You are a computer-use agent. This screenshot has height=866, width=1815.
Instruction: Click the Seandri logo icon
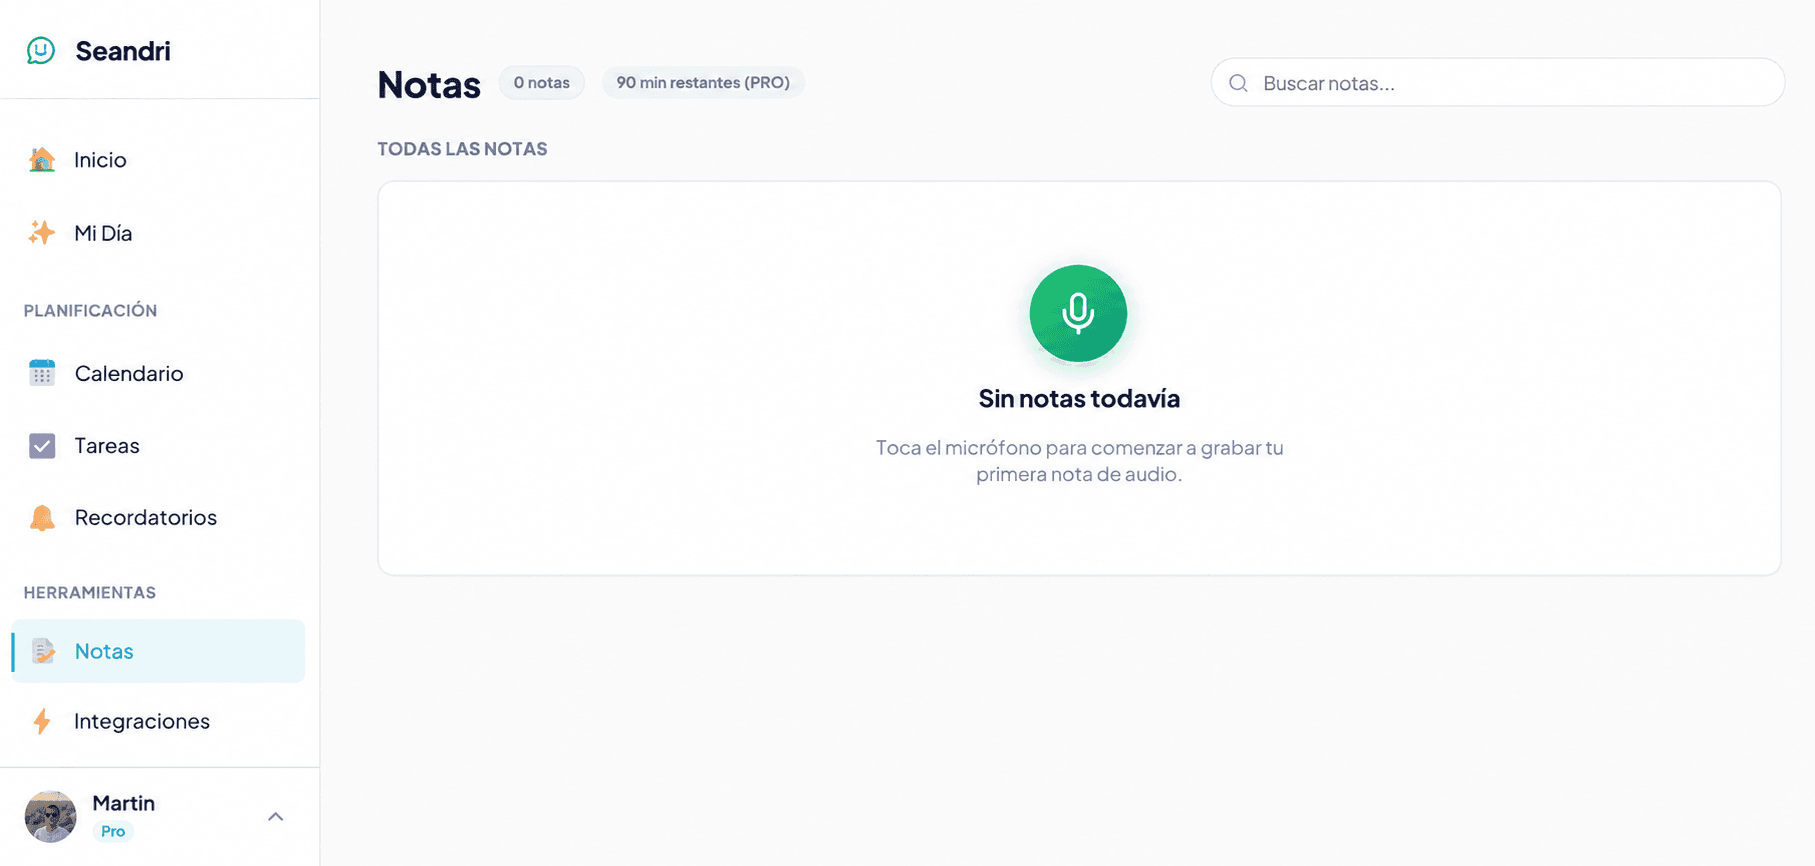pyautogui.click(x=41, y=50)
